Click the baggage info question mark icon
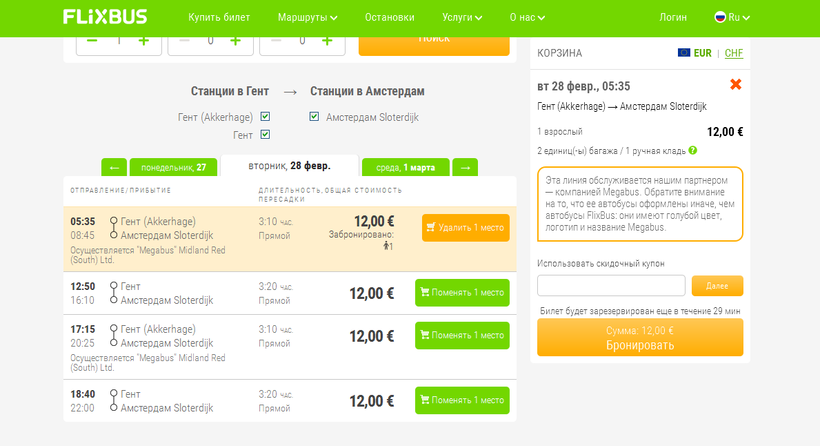 tap(693, 151)
